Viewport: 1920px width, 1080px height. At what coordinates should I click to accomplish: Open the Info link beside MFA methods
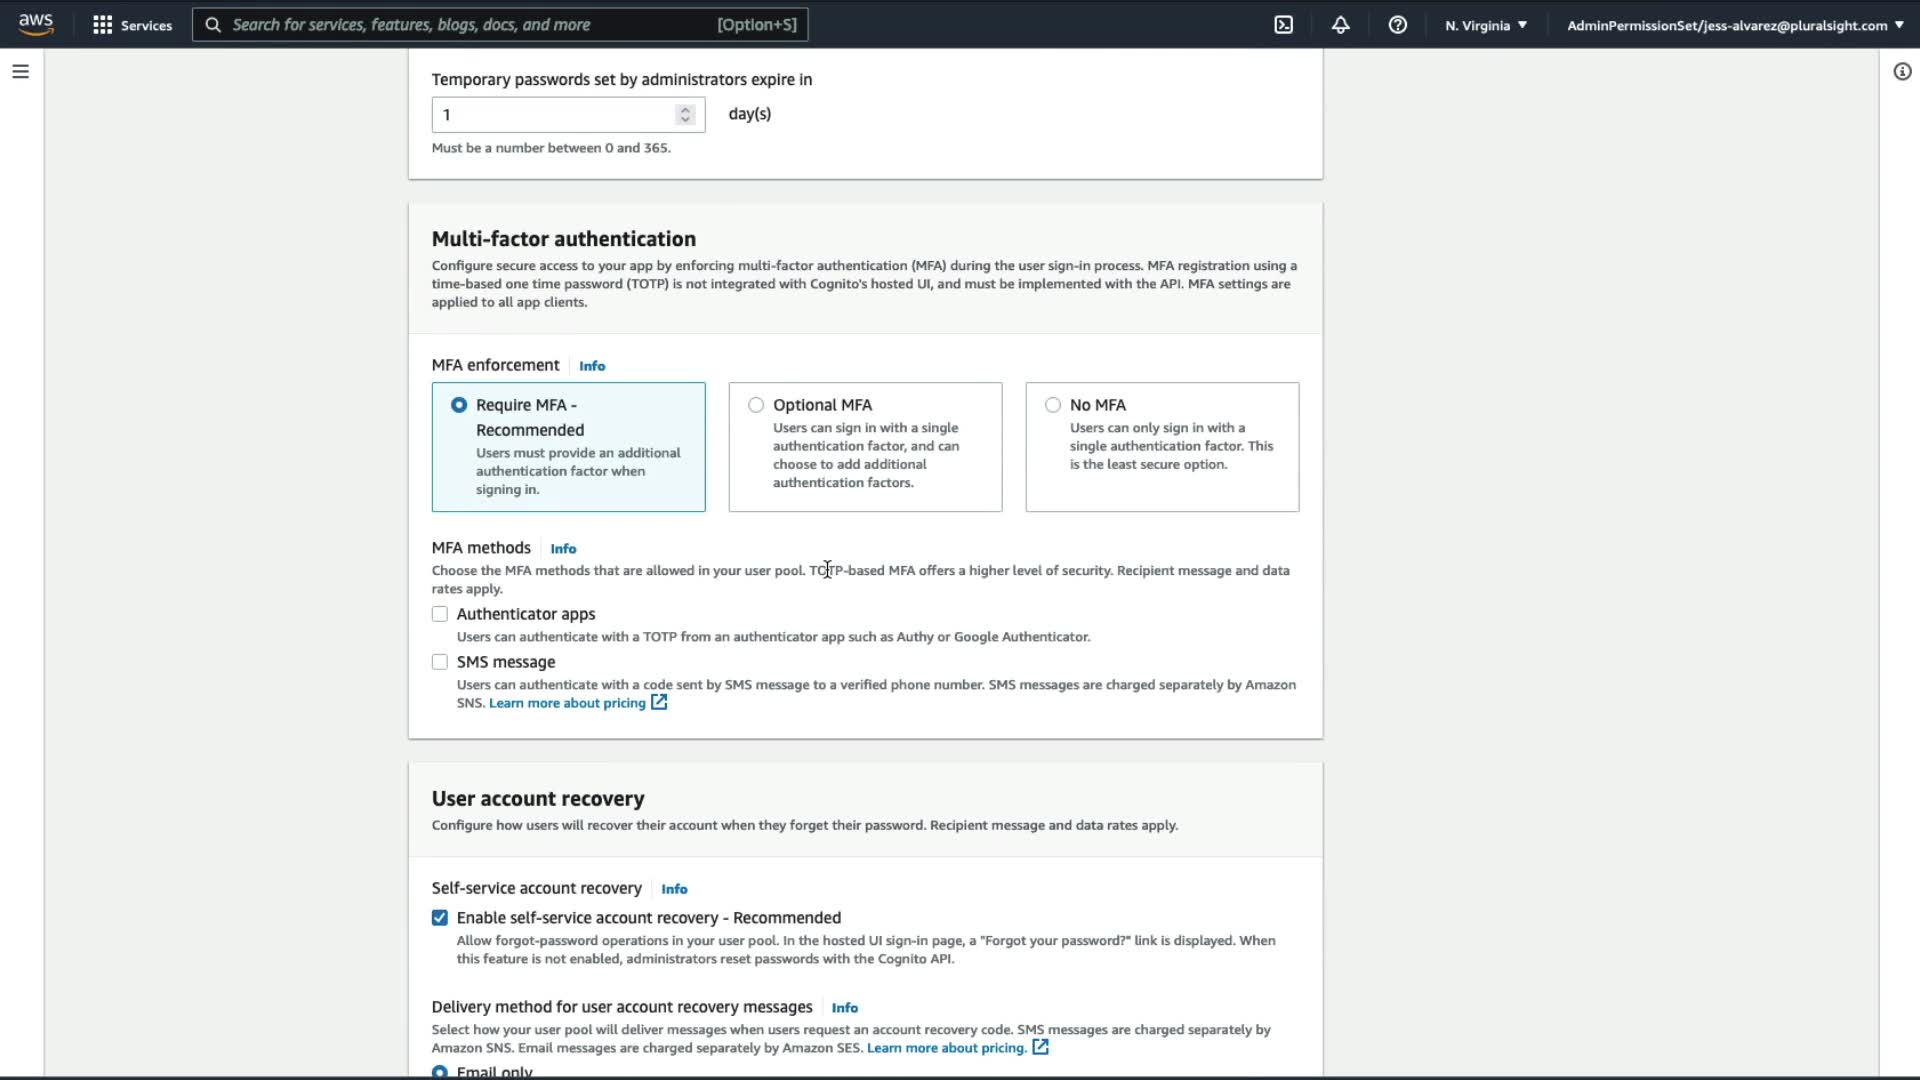point(563,549)
